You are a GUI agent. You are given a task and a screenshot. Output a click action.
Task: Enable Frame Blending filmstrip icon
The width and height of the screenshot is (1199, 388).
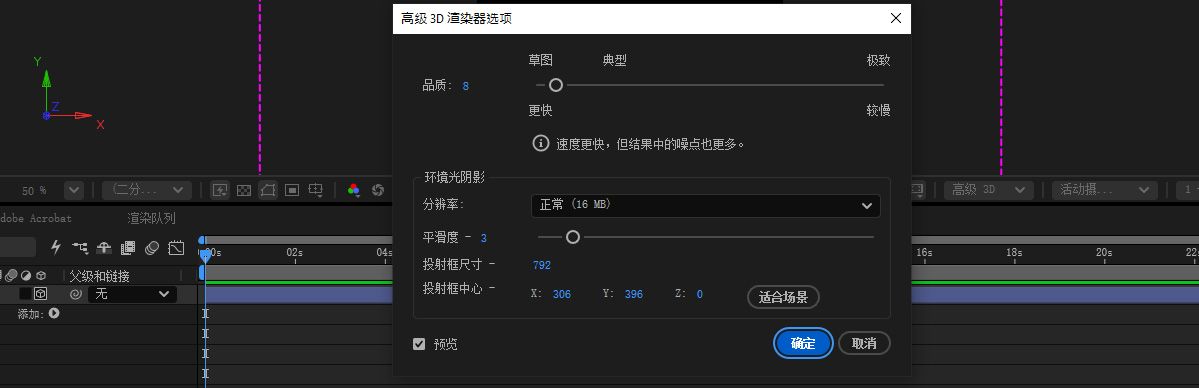tap(128, 247)
